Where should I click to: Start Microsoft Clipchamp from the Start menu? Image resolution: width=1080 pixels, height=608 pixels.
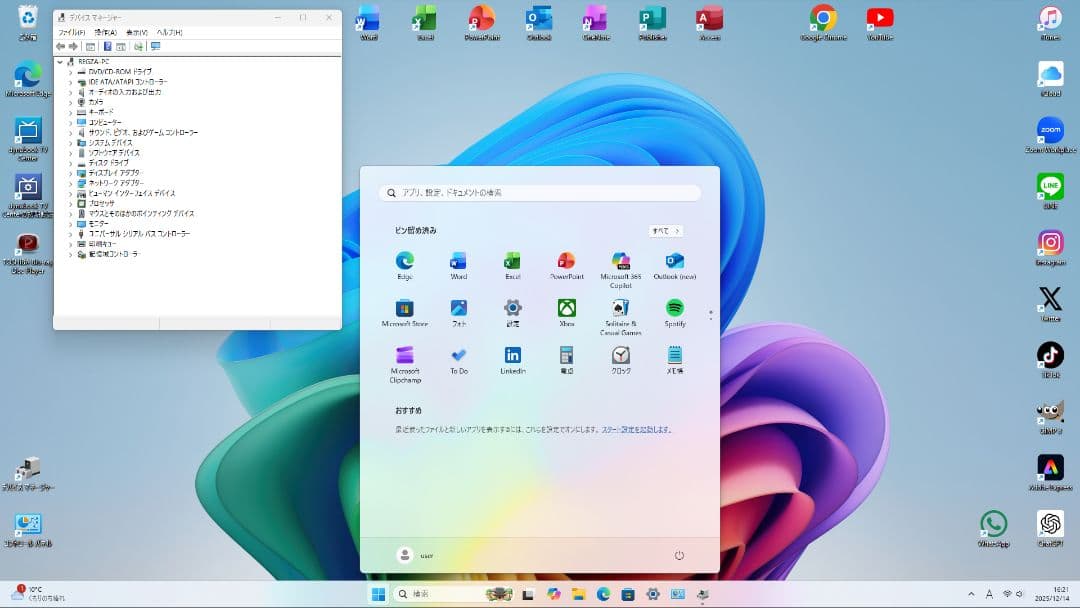(x=404, y=355)
